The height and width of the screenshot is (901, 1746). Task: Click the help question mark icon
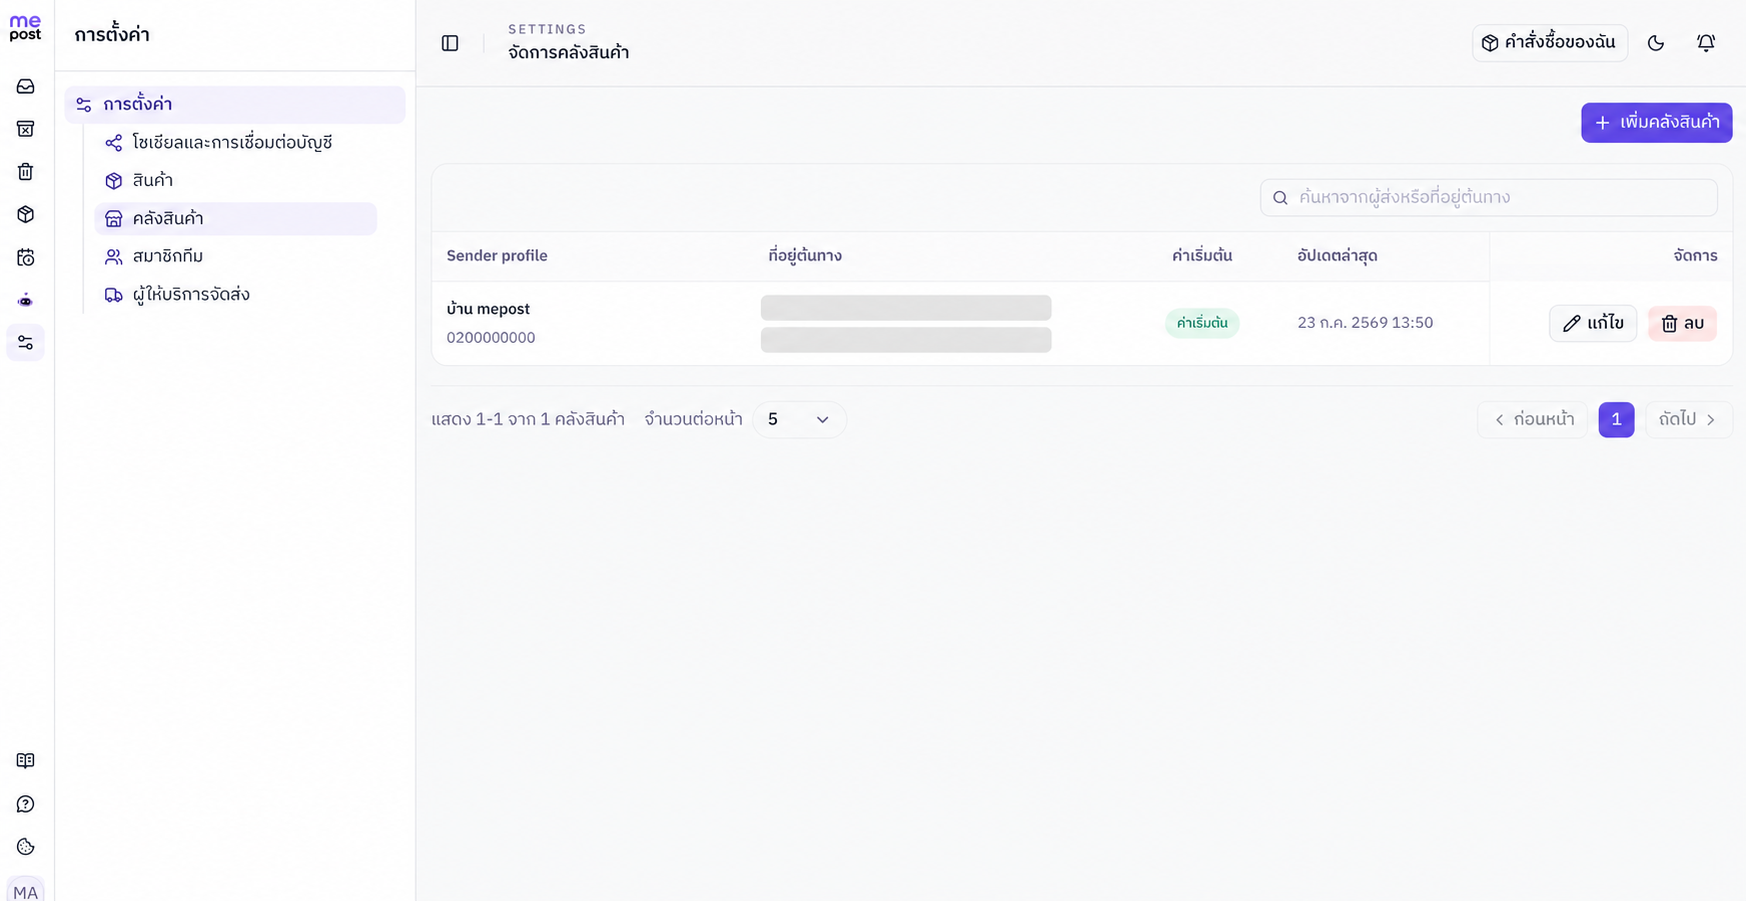pyautogui.click(x=26, y=804)
